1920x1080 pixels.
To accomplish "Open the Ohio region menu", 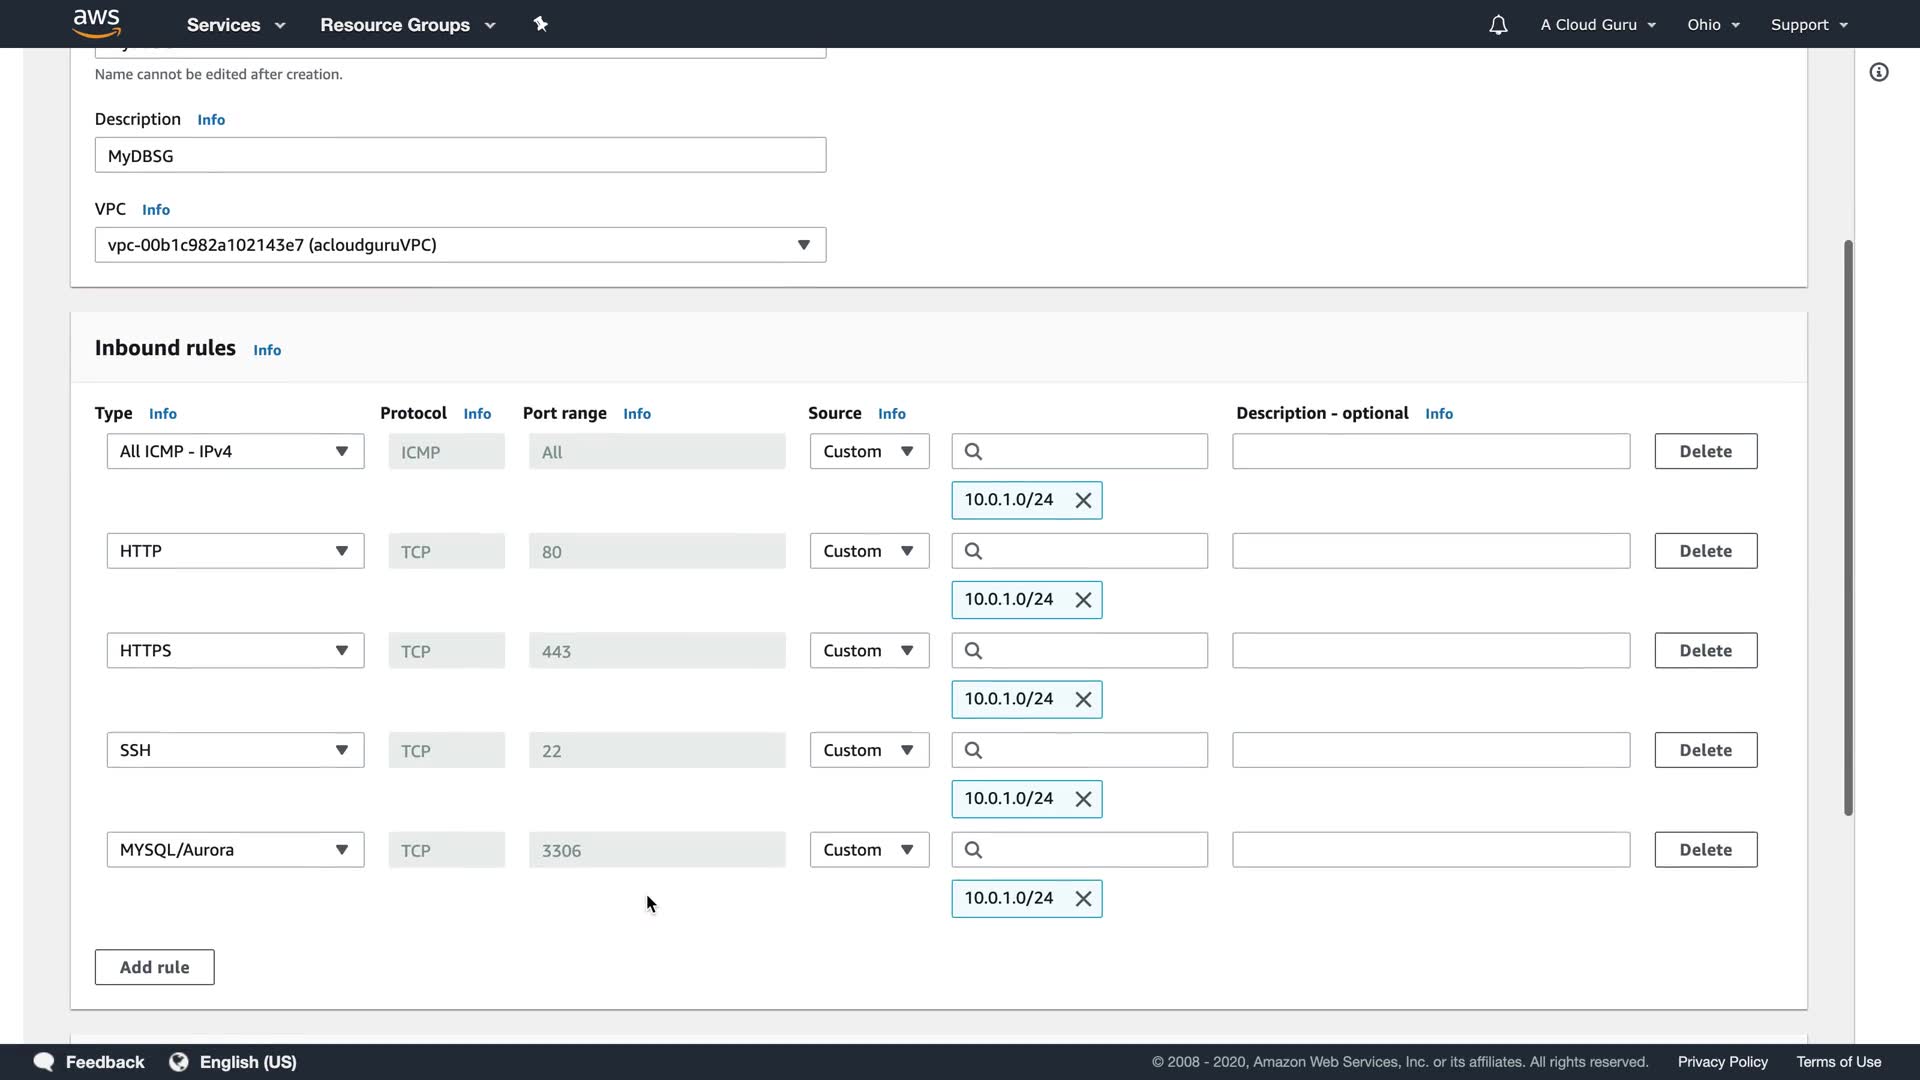I will point(1713,25).
